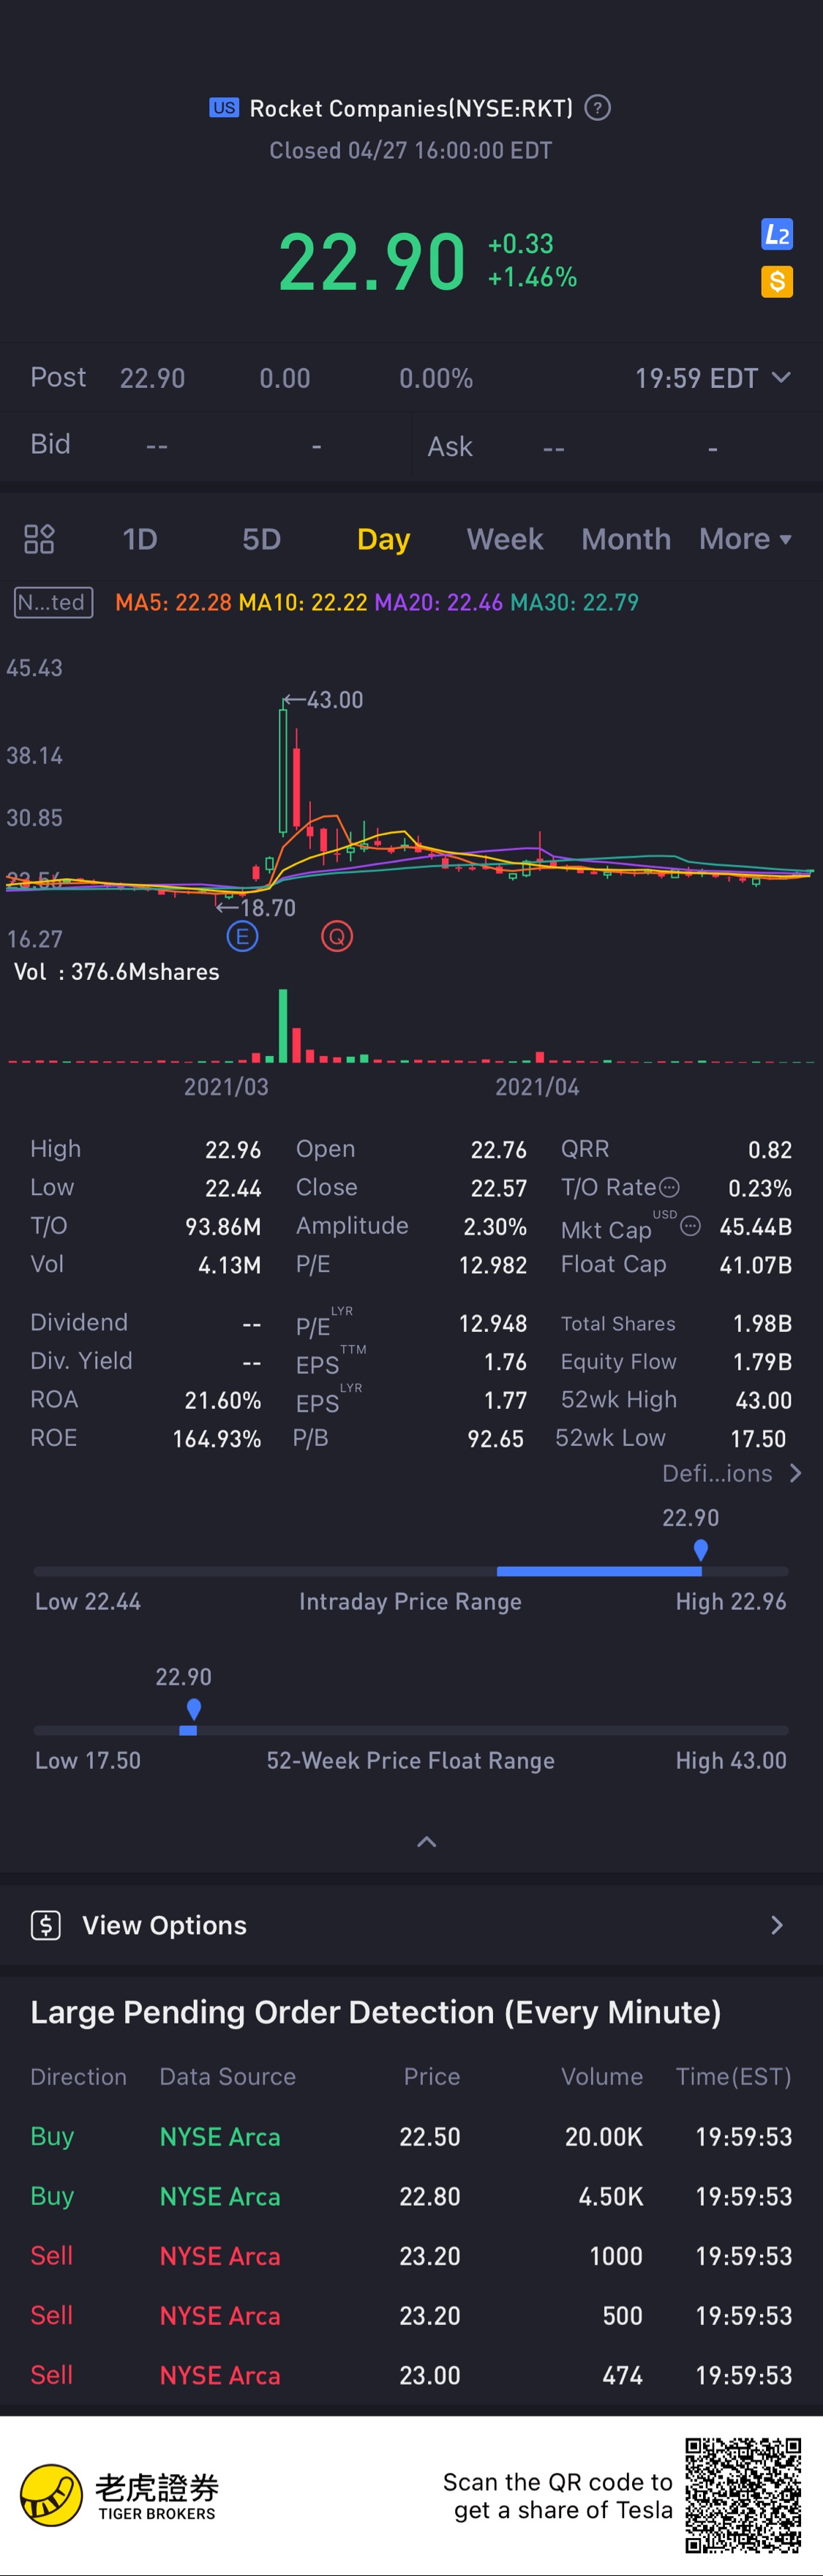This screenshot has width=823, height=2576.
Task: Open the Defi...ions definitions link
Action: (x=731, y=1473)
